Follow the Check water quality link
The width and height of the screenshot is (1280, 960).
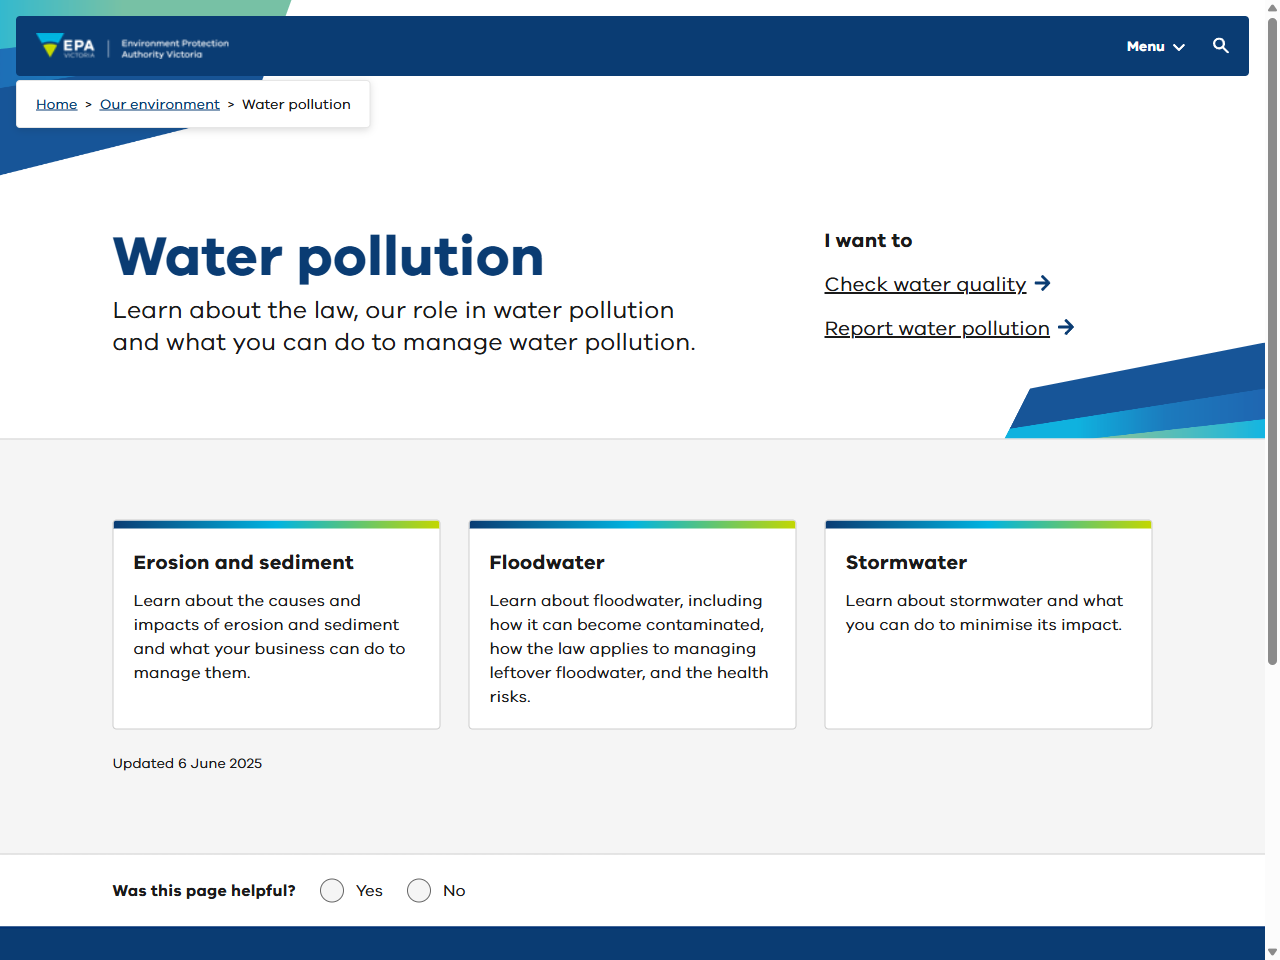924,284
